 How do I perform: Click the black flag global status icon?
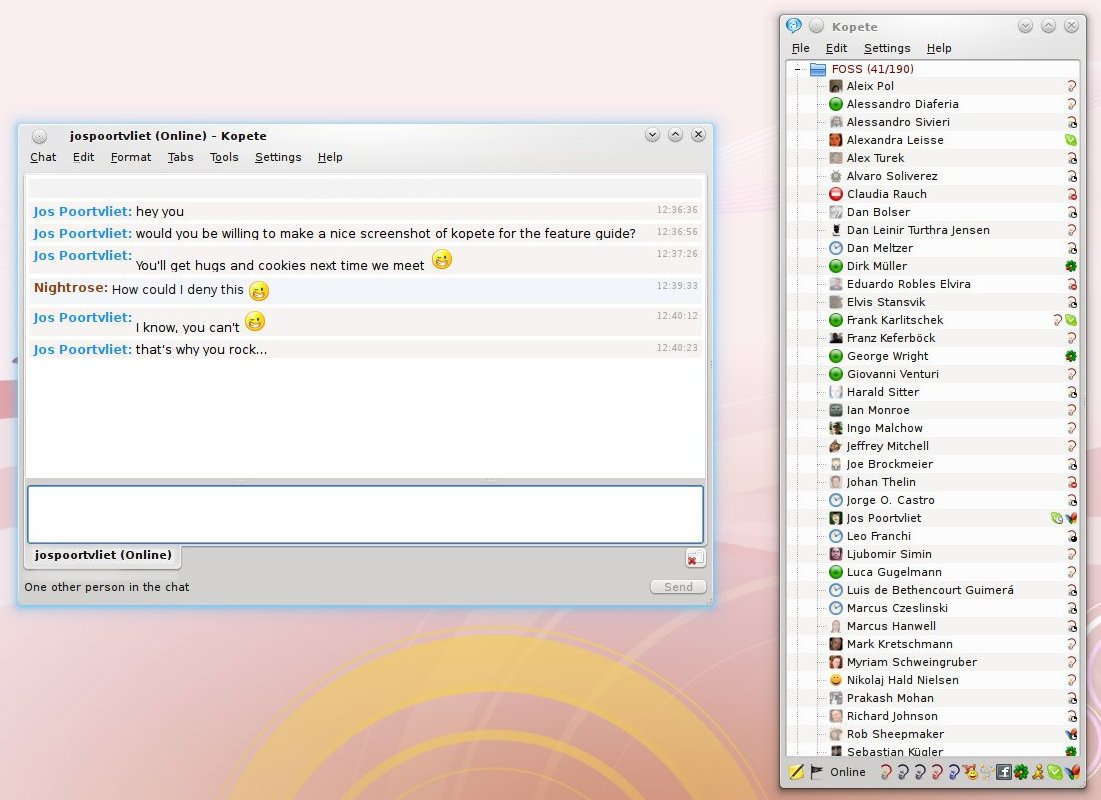(817, 772)
